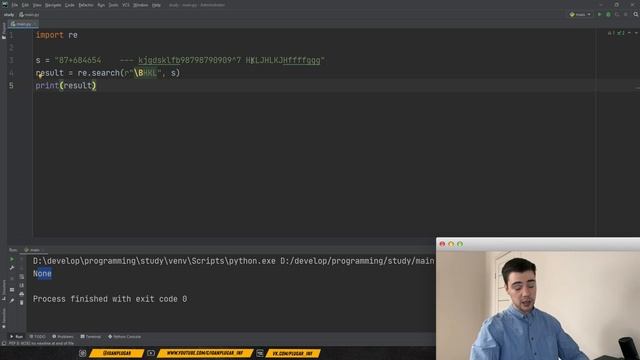Click line number 5 in the gutter
This screenshot has height=360, width=640.
11,86
